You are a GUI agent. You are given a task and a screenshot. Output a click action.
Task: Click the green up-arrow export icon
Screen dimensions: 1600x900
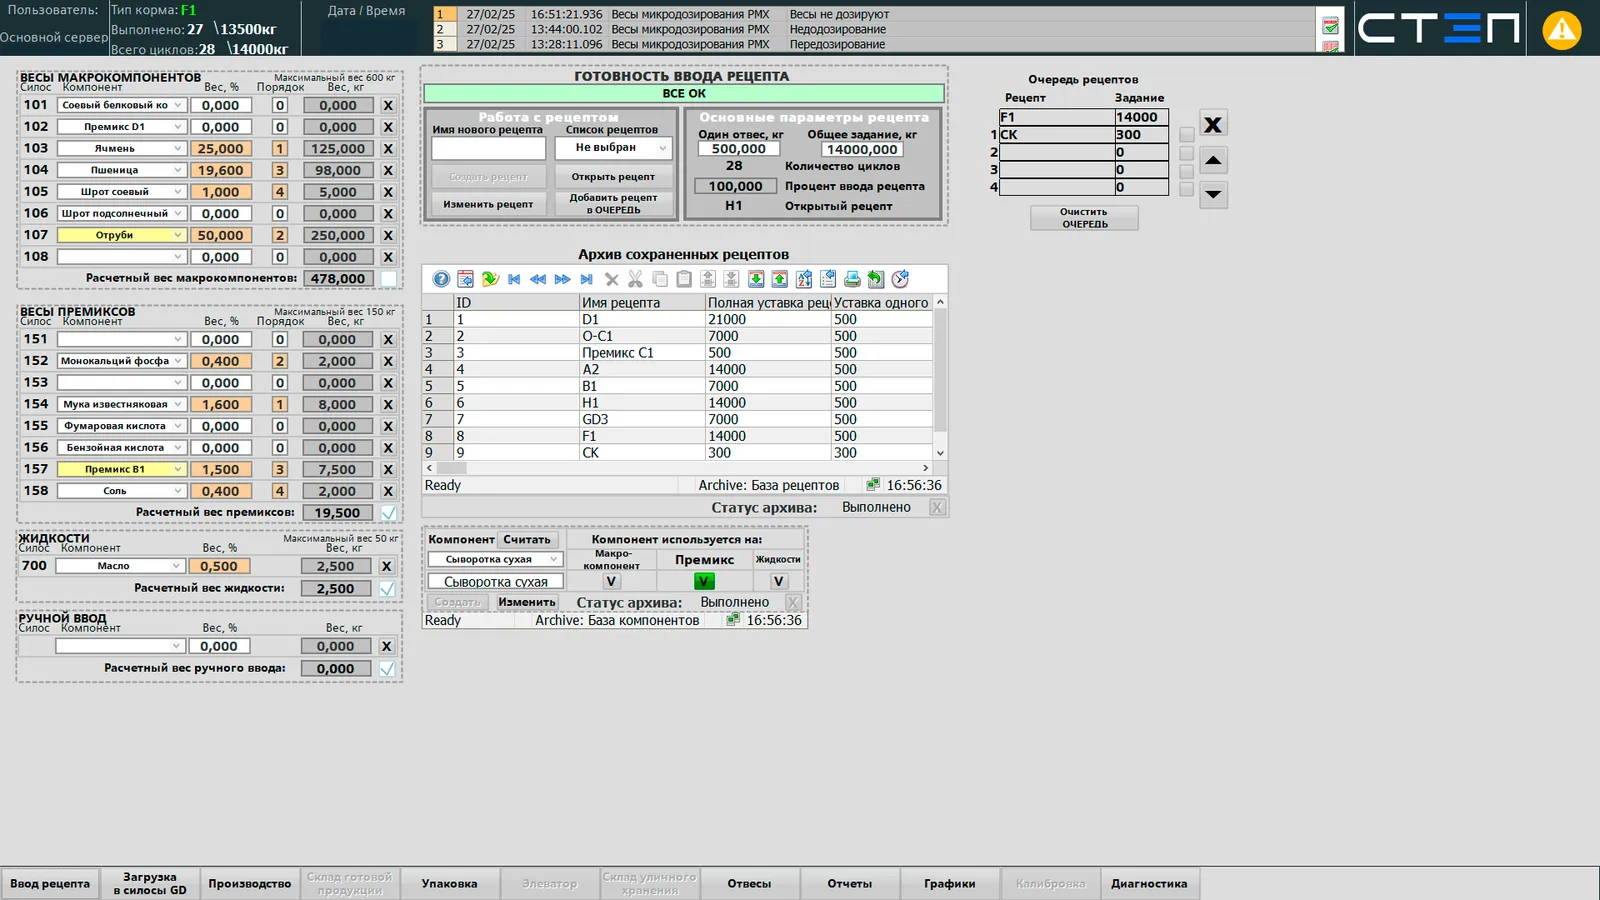(780, 279)
